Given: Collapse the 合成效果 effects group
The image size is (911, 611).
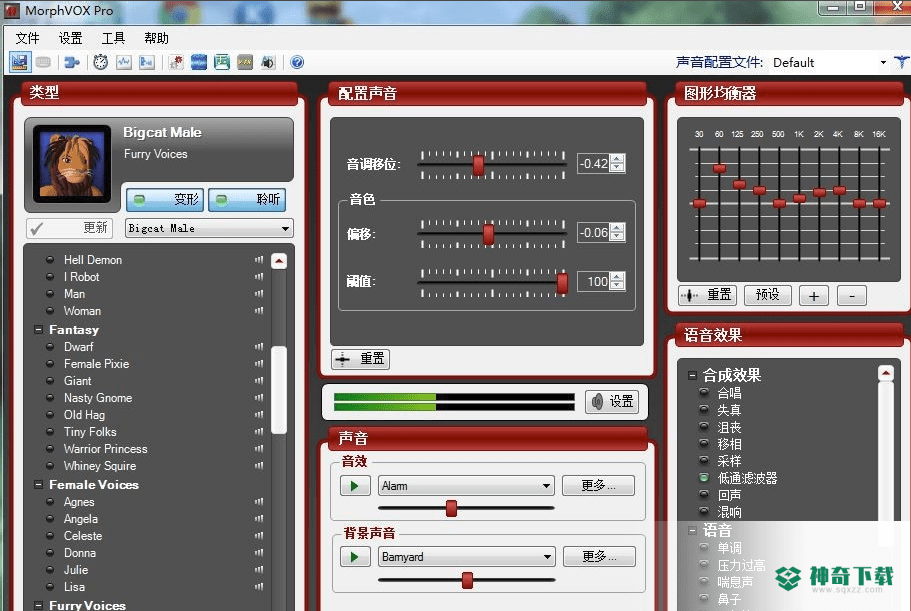Looking at the screenshot, I should pyautogui.click(x=692, y=375).
